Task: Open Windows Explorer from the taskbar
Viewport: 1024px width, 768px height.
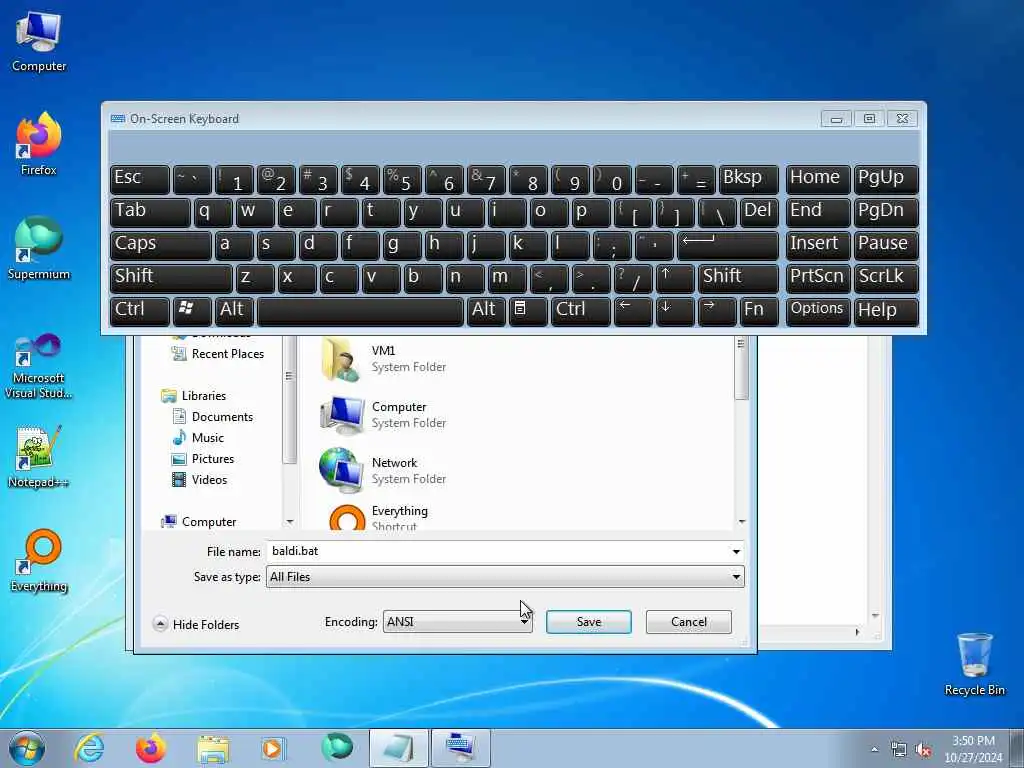Action: point(213,748)
